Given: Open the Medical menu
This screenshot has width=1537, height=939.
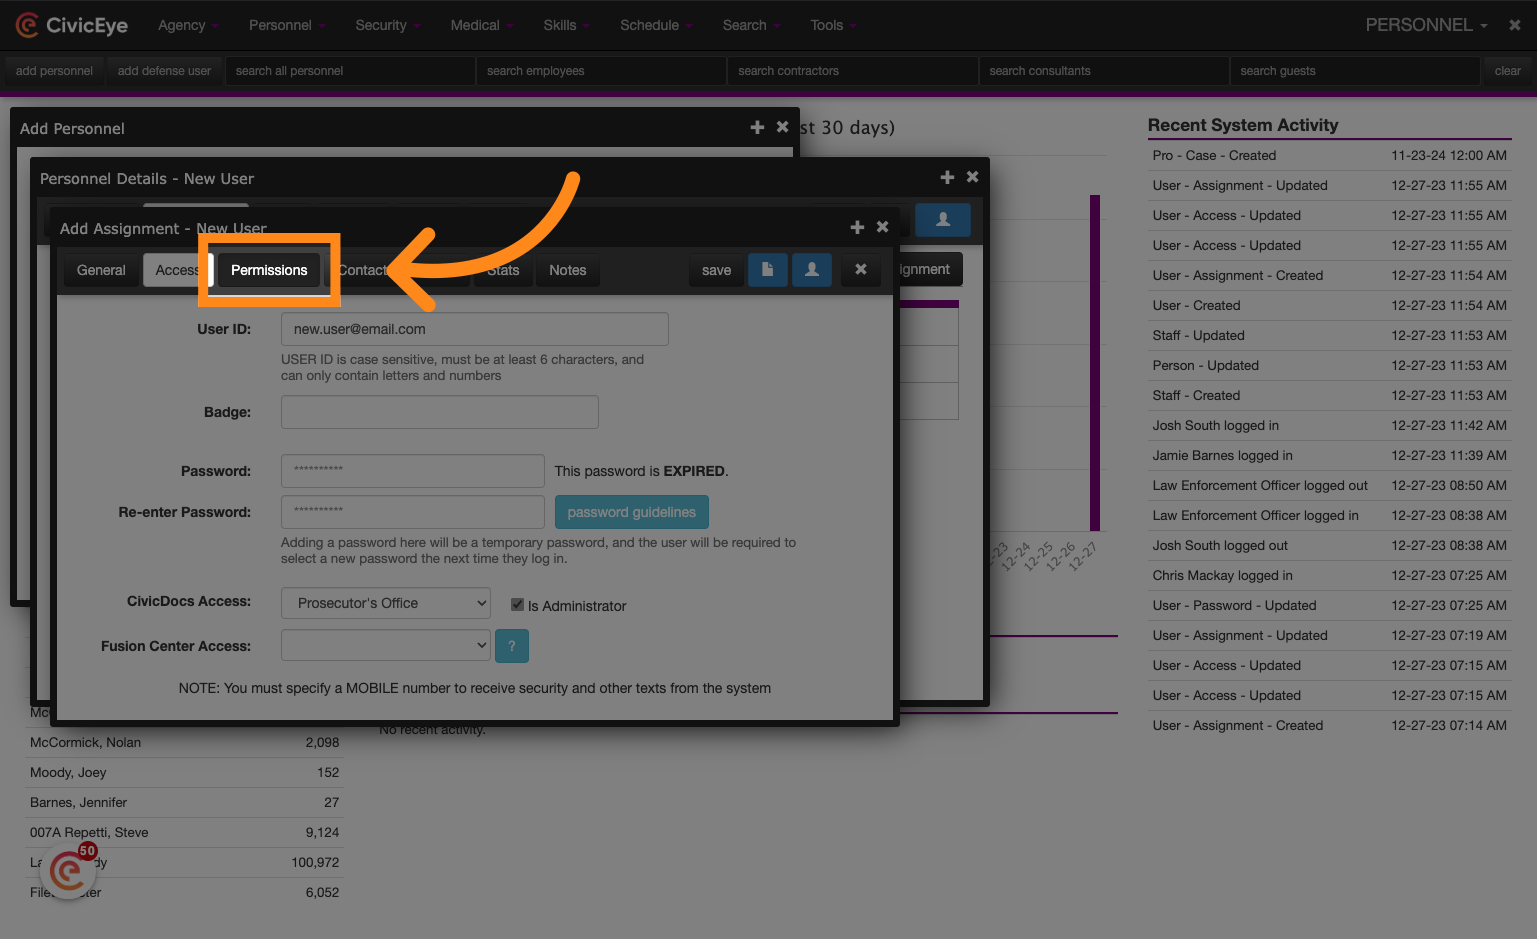Looking at the screenshot, I should [x=481, y=25].
